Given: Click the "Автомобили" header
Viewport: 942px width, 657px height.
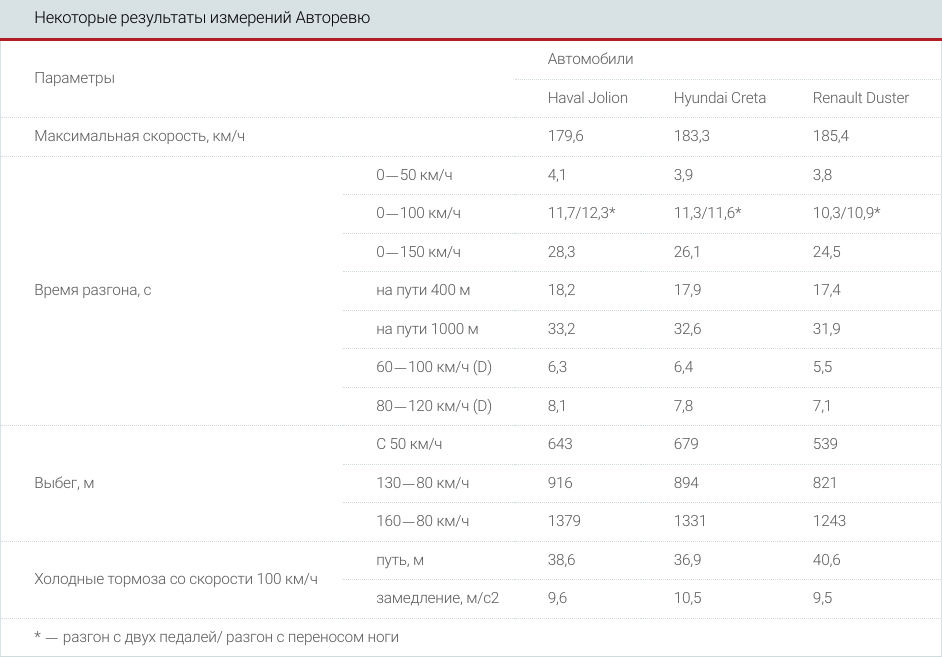Looking at the screenshot, I should coord(590,59).
